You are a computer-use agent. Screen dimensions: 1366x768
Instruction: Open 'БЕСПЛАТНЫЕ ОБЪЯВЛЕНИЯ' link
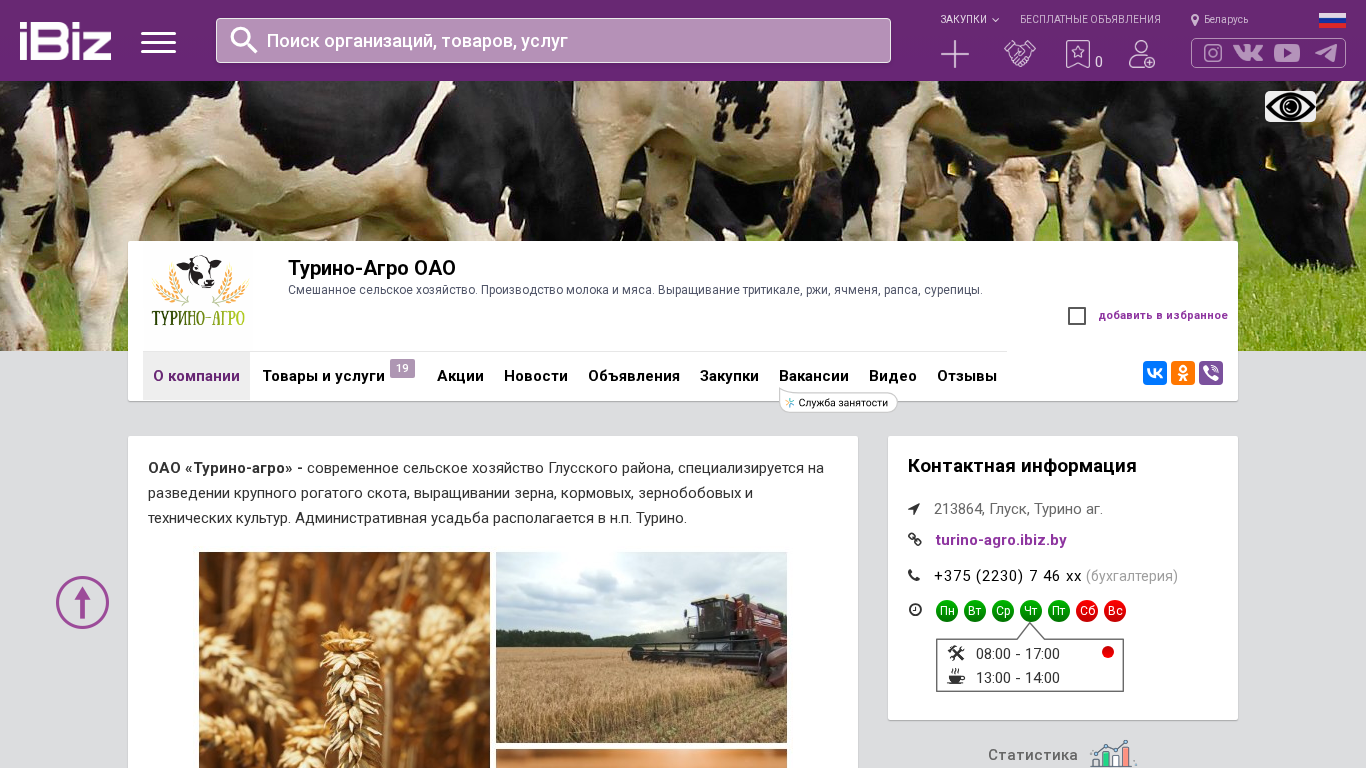click(1090, 19)
